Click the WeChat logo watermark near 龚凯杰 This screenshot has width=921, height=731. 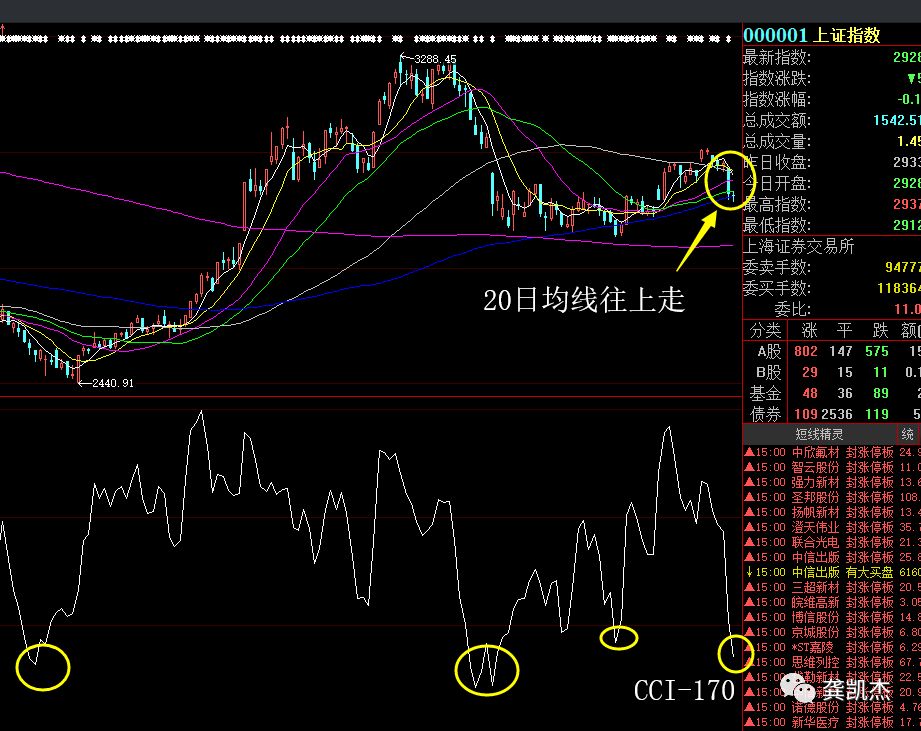pyautogui.click(x=795, y=686)
